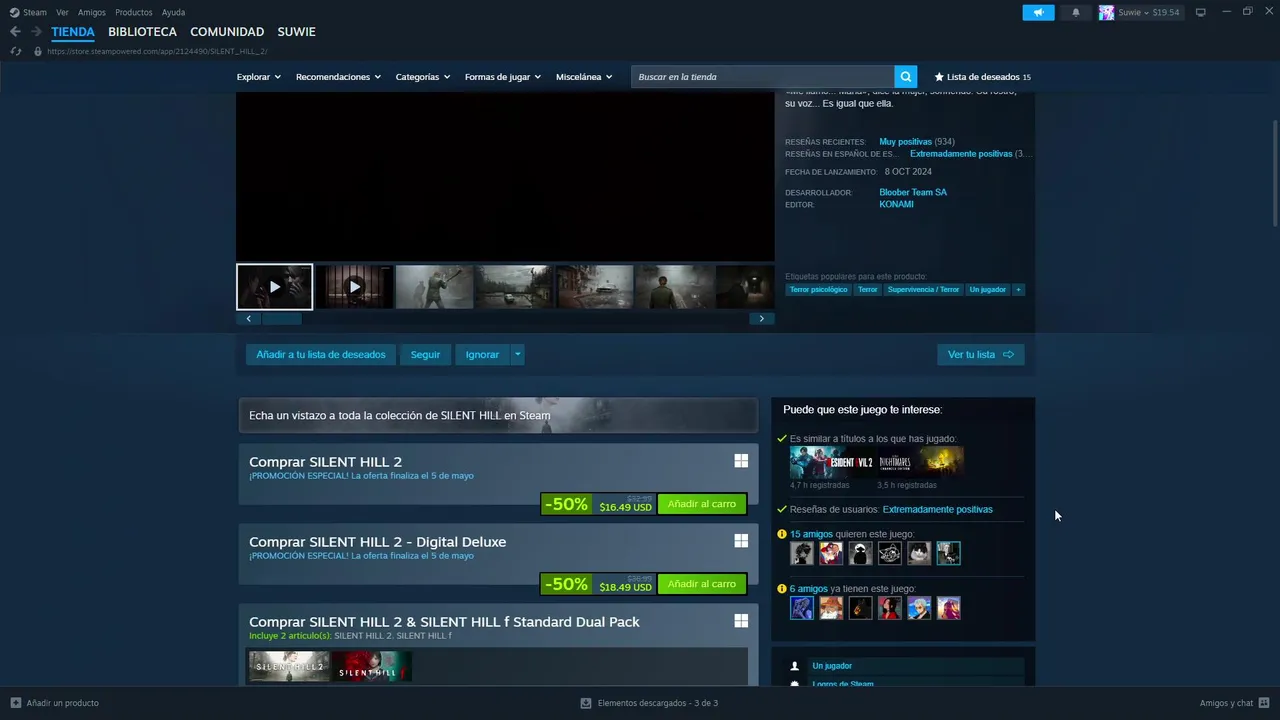Open the Formas de jugar dropdown
This screenshot has height=720, width=1280.
click(502, 77)
